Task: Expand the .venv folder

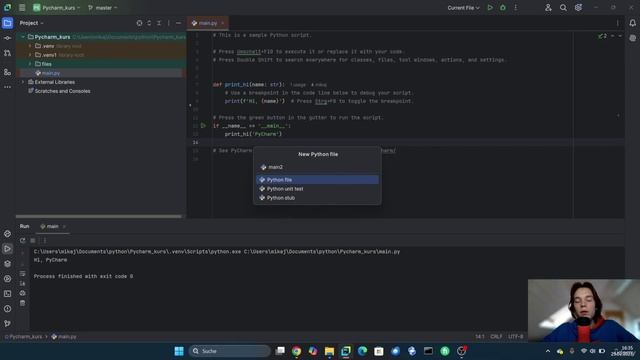Action: (30, 46)
